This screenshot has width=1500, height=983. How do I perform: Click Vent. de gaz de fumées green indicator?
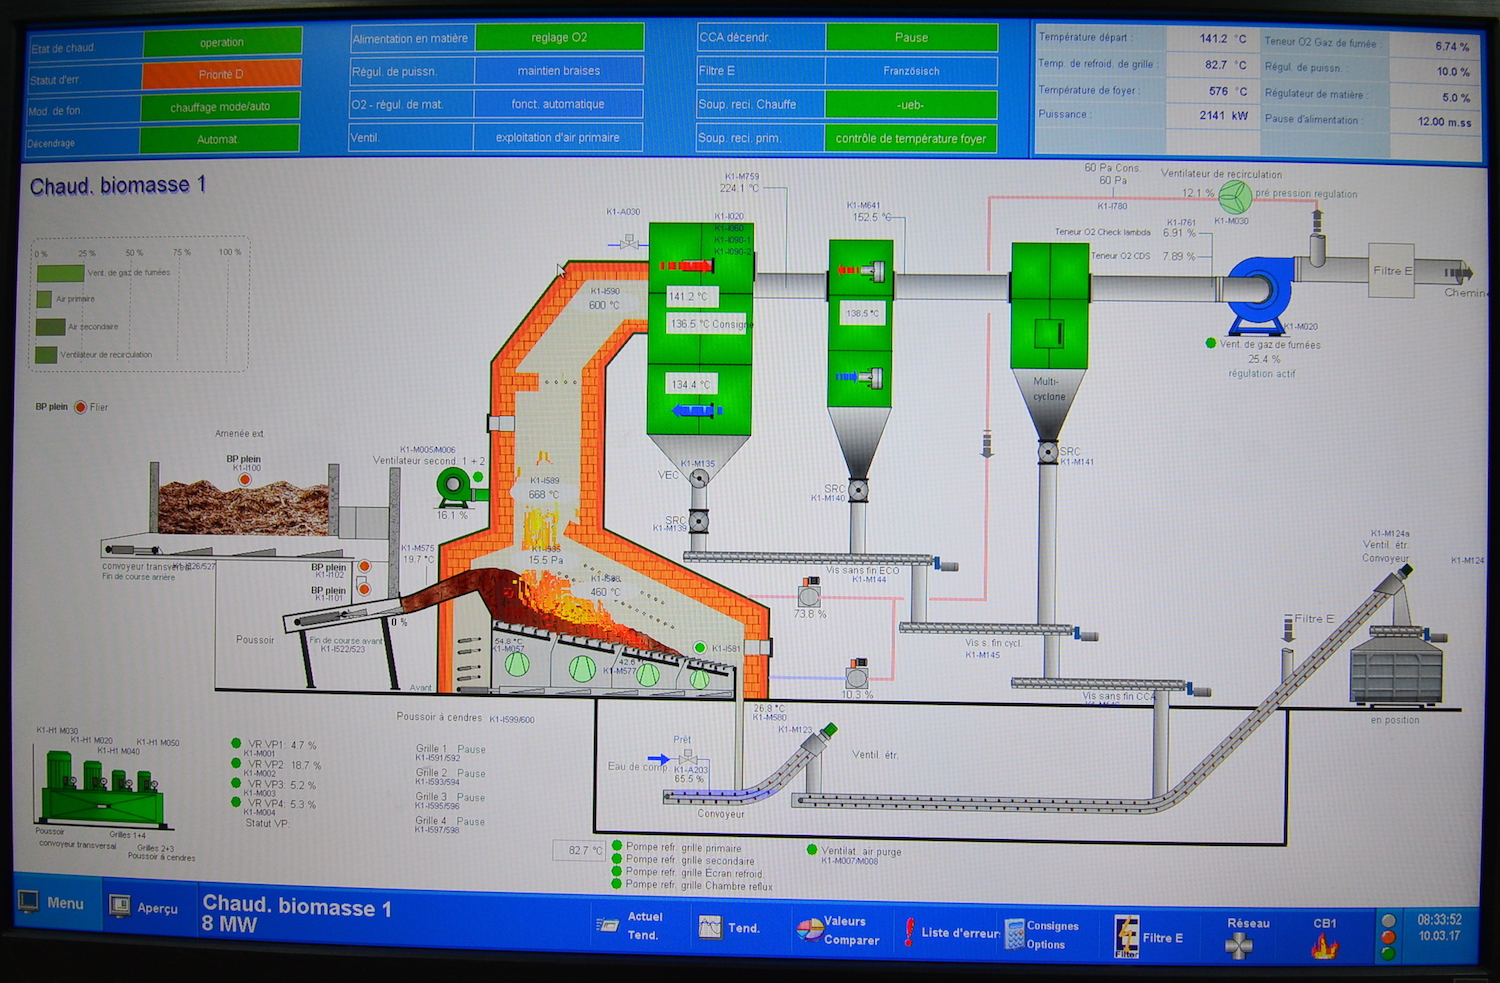[x=1211, y=343]
